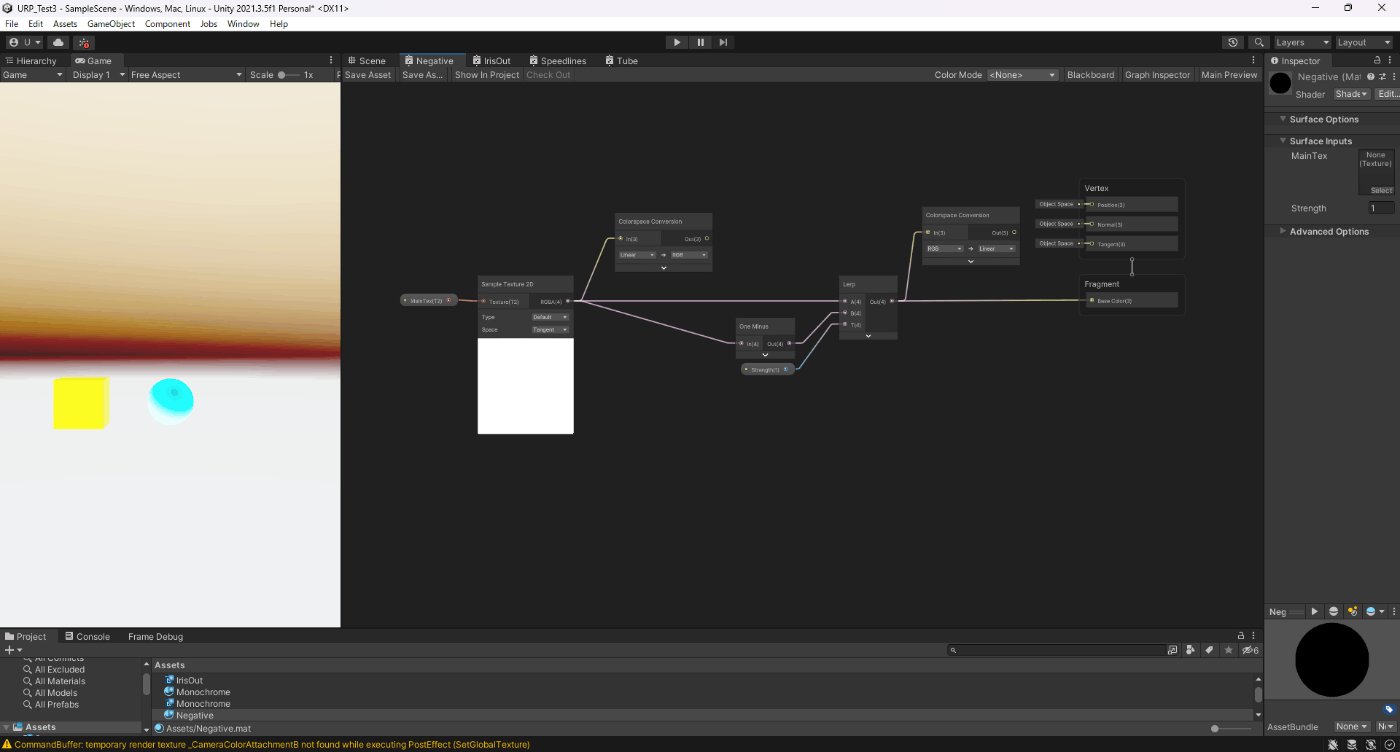Toggle the Graph Inspector panel

[x=1158, y=75]
